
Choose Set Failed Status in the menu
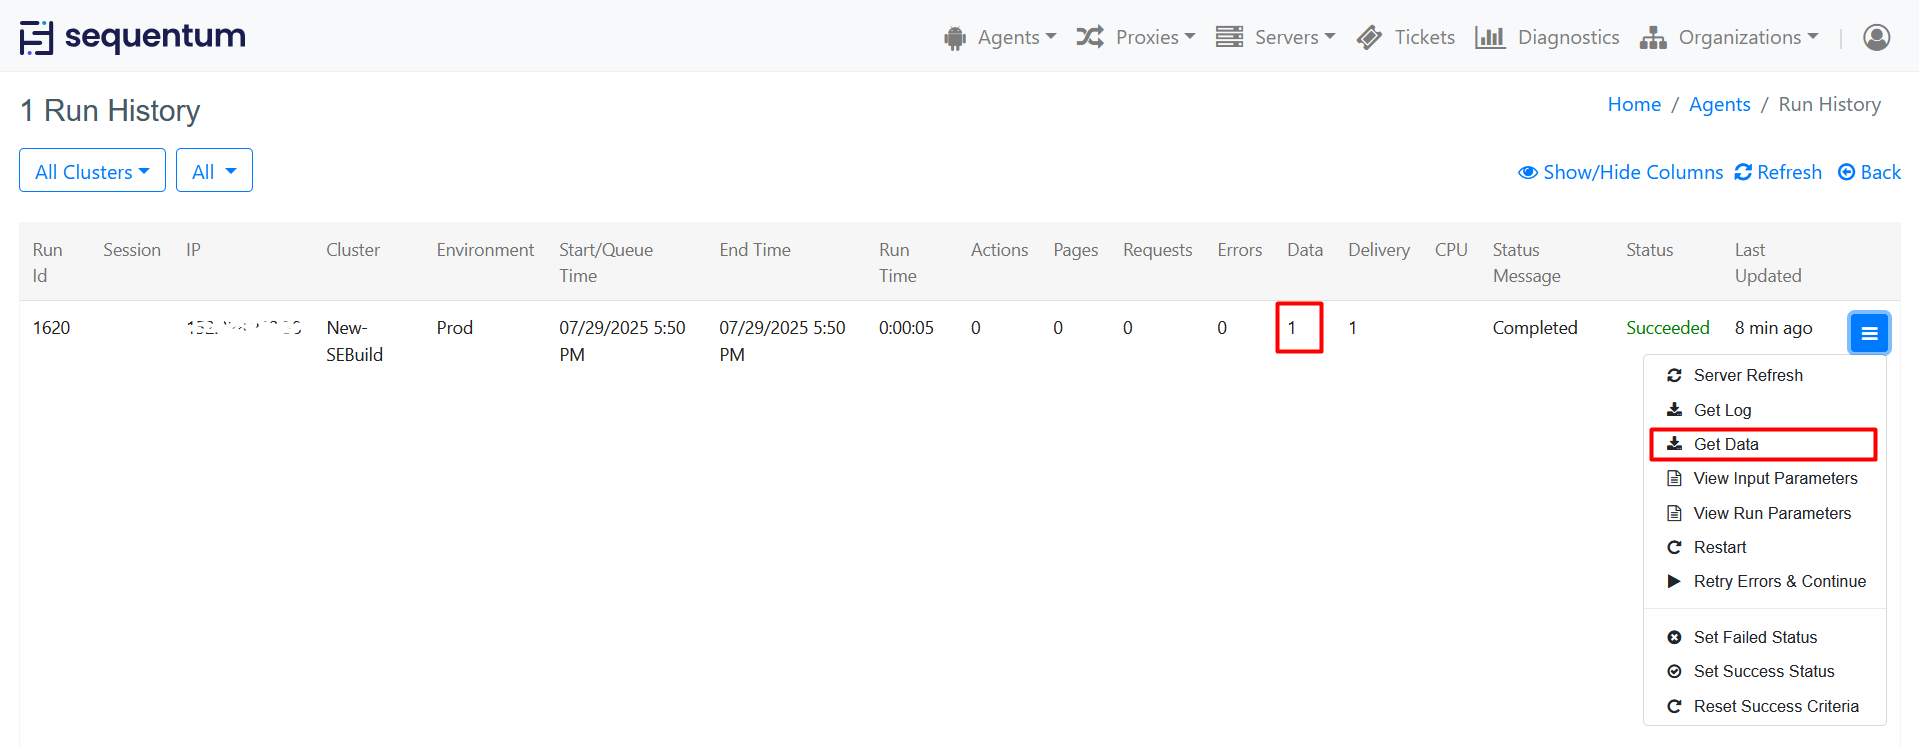(1755, 637)
